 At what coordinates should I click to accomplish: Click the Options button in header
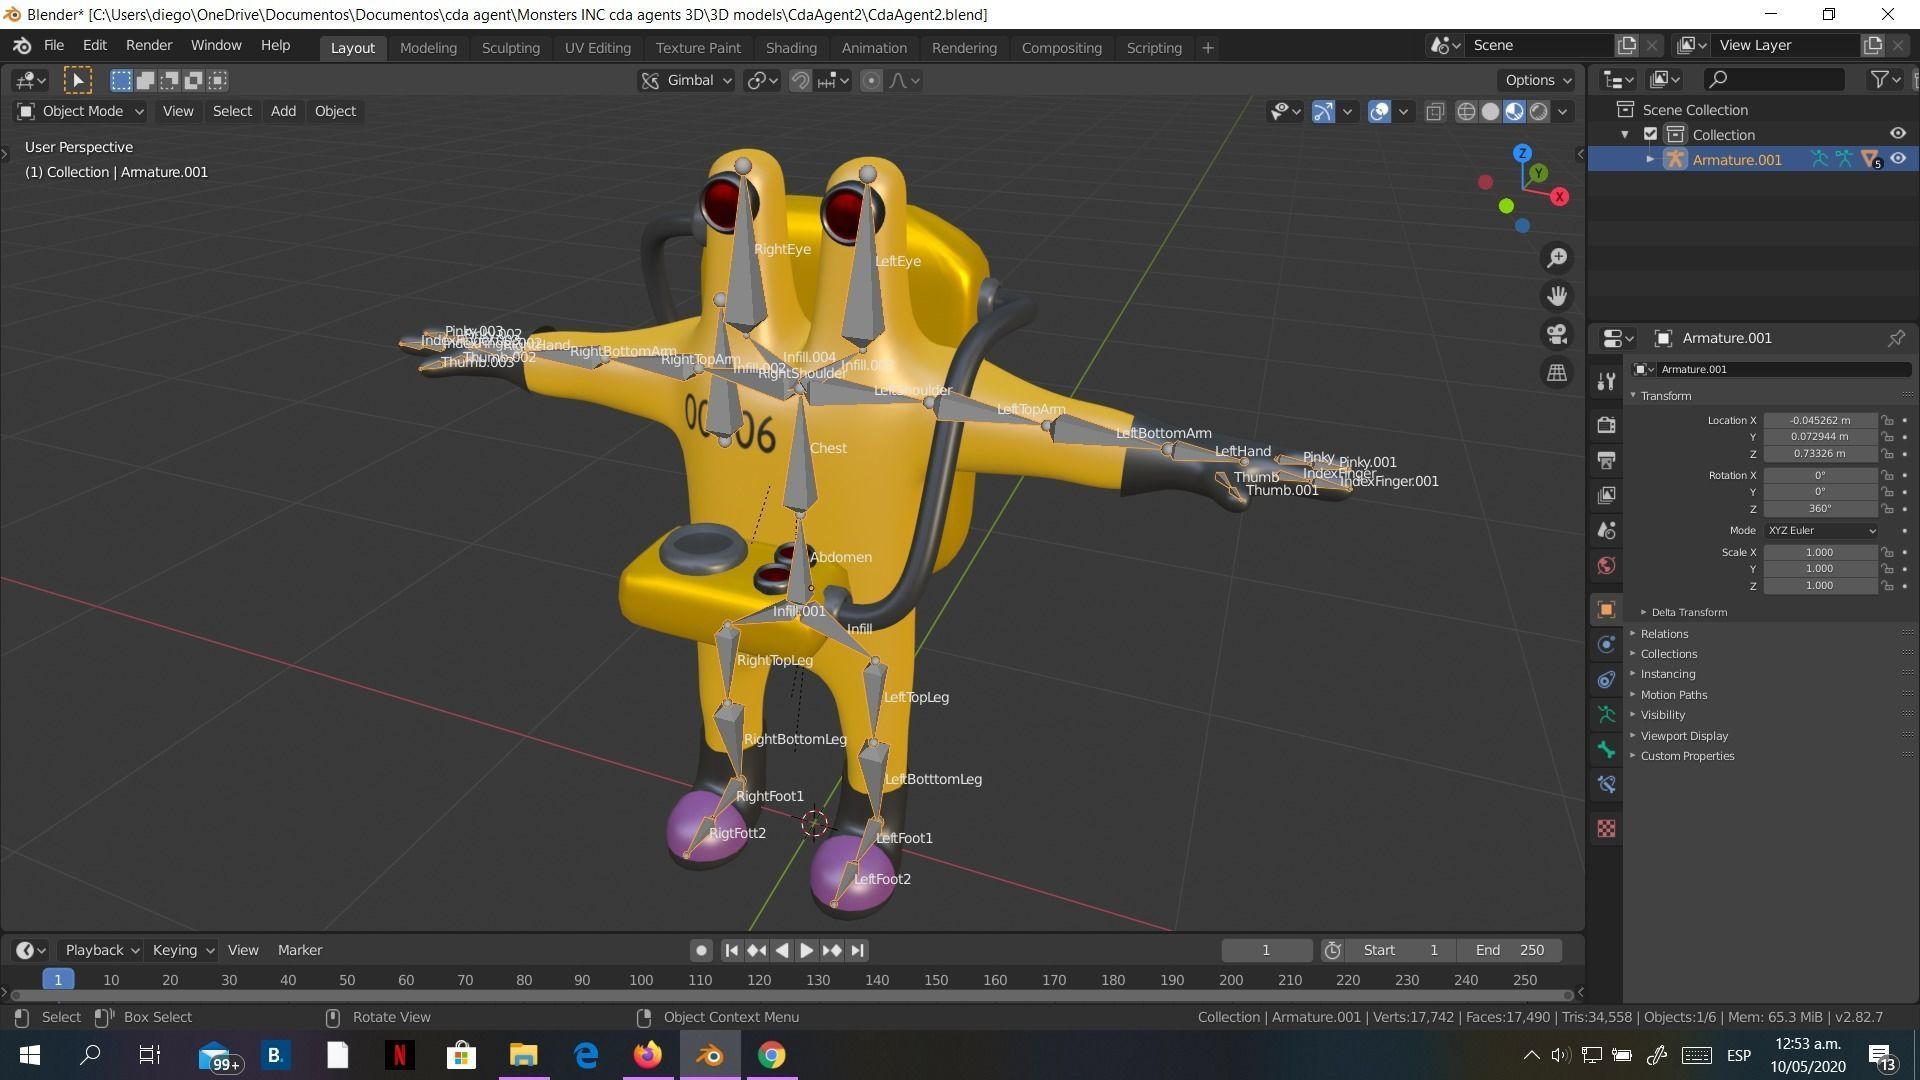pos(1537,80)
